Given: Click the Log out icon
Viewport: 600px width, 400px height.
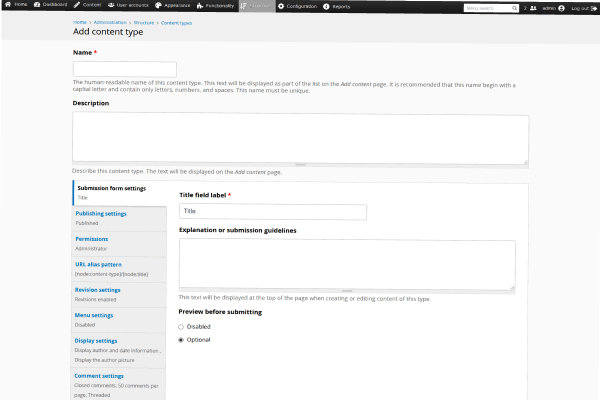Looking at the screenshot, I should 594,7.
